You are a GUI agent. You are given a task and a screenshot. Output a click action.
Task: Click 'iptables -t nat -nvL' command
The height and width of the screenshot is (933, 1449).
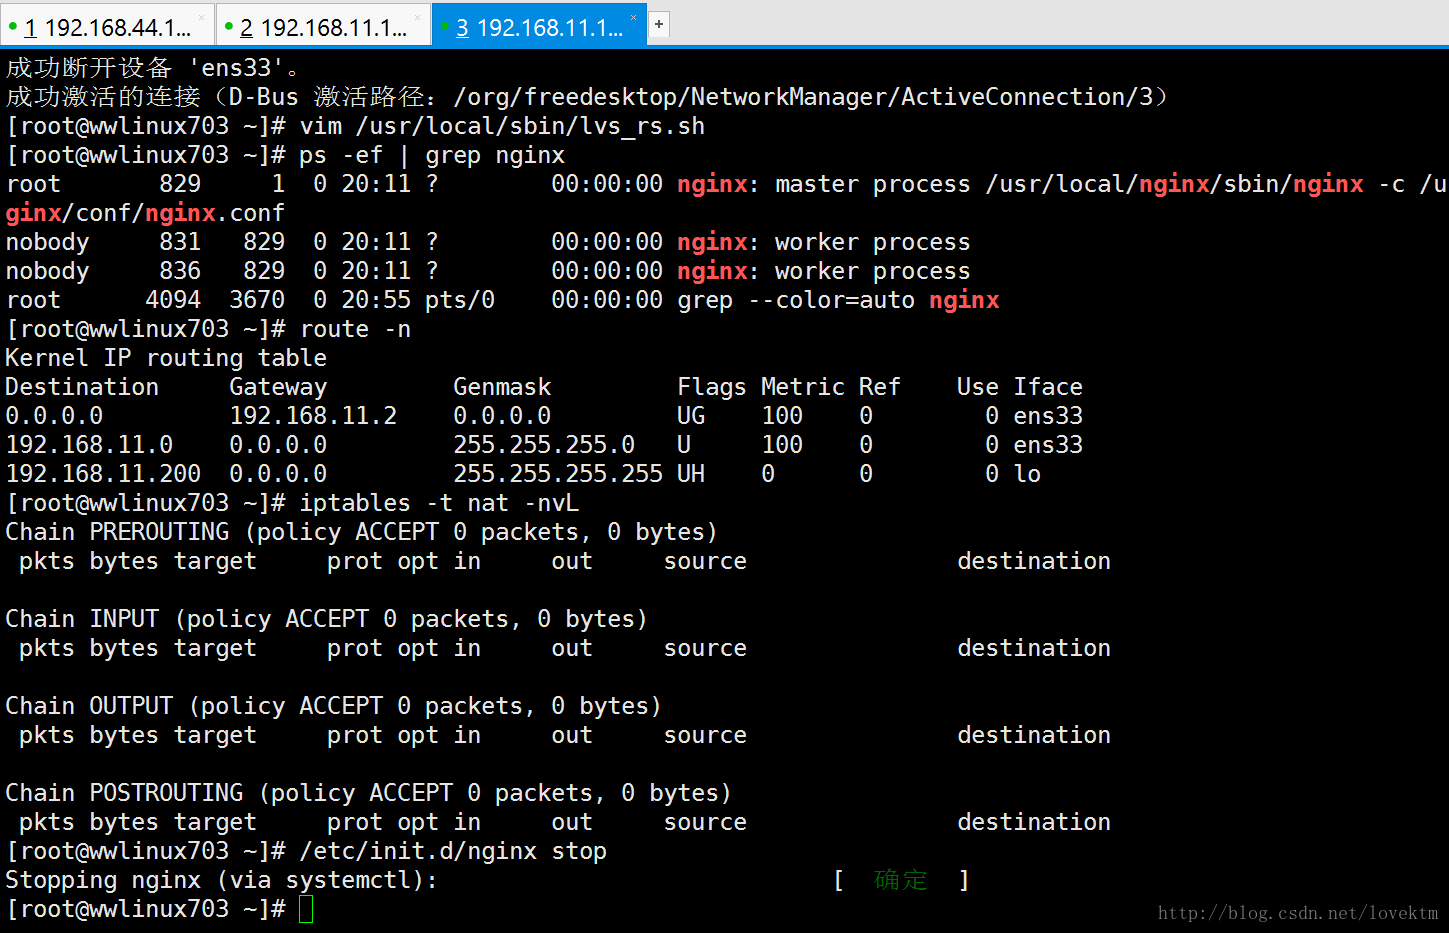tap(439, 503)
